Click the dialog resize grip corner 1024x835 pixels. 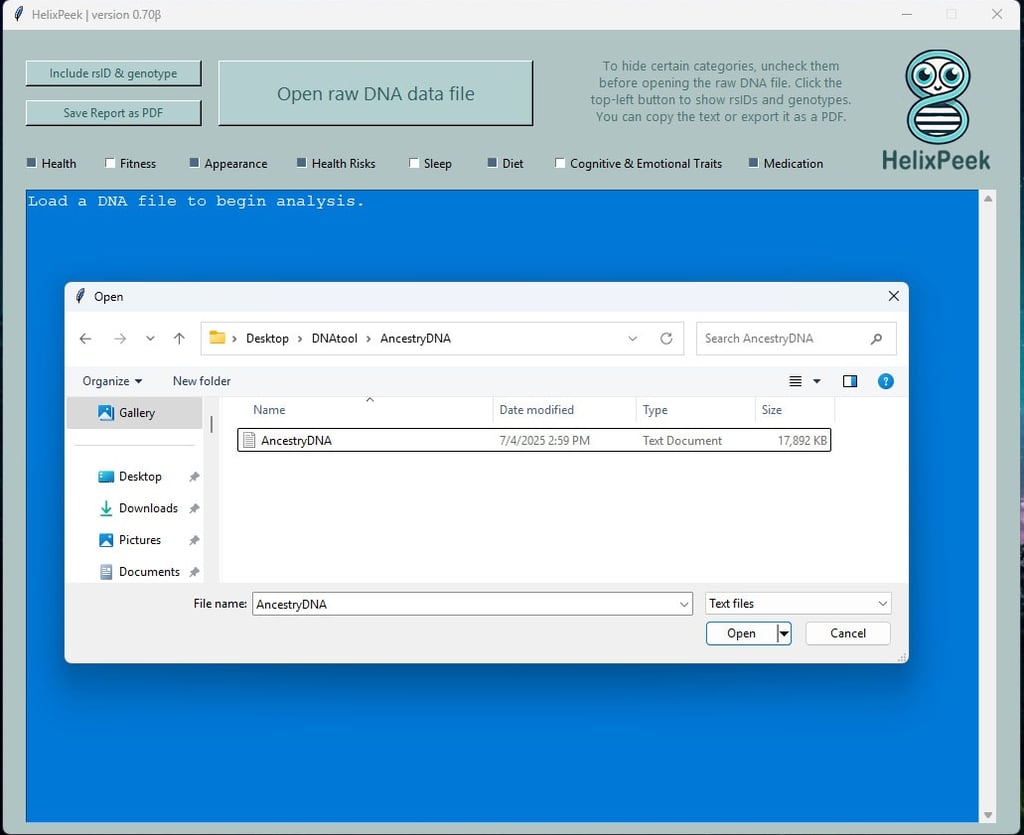pos(902,657)
